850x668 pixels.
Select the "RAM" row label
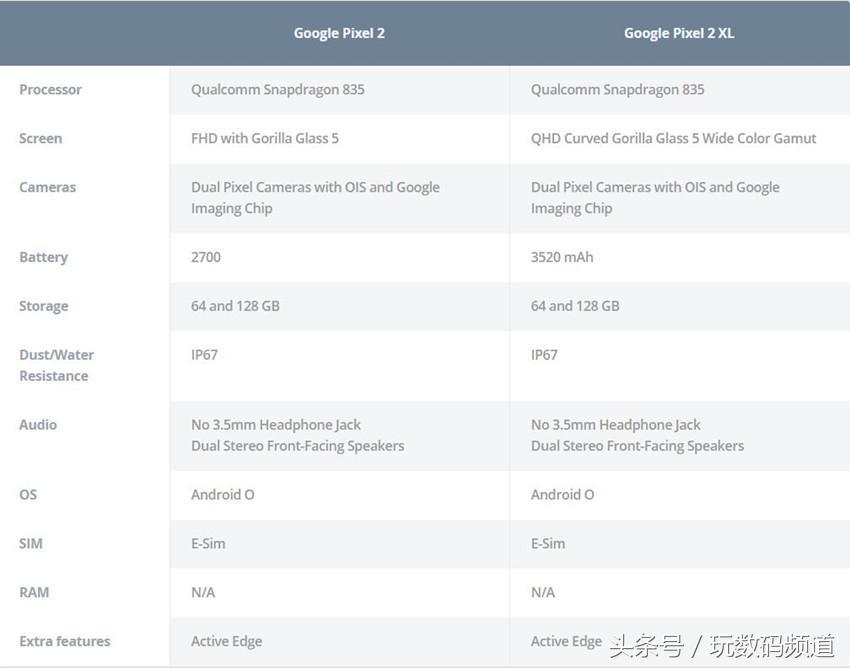click(x=34, y=593)
